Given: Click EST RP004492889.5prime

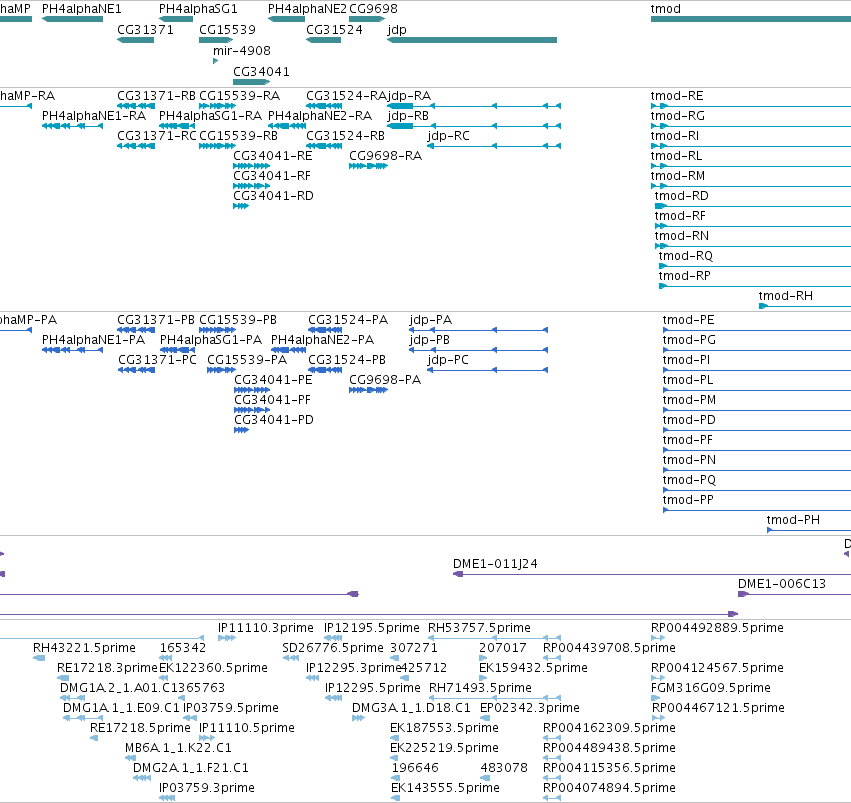Looking at the screenshot, I should pyautogui.click(x=717, y=628).
